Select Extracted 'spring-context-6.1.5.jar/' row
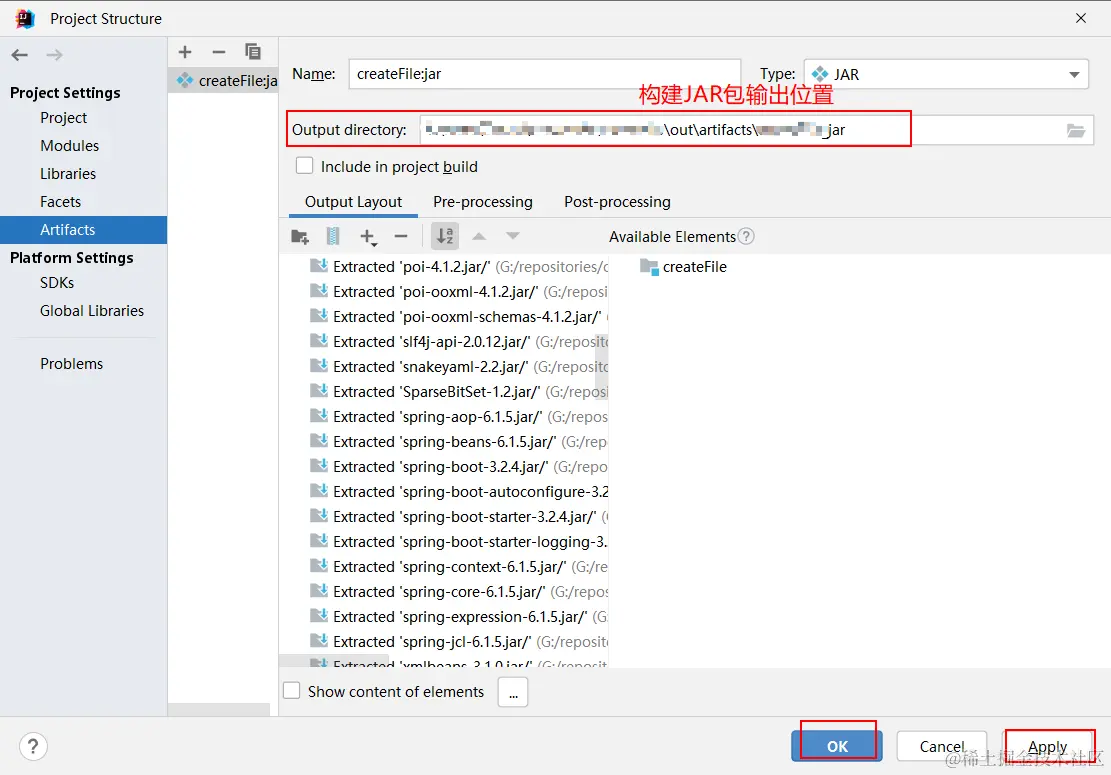 pos(459,567)
